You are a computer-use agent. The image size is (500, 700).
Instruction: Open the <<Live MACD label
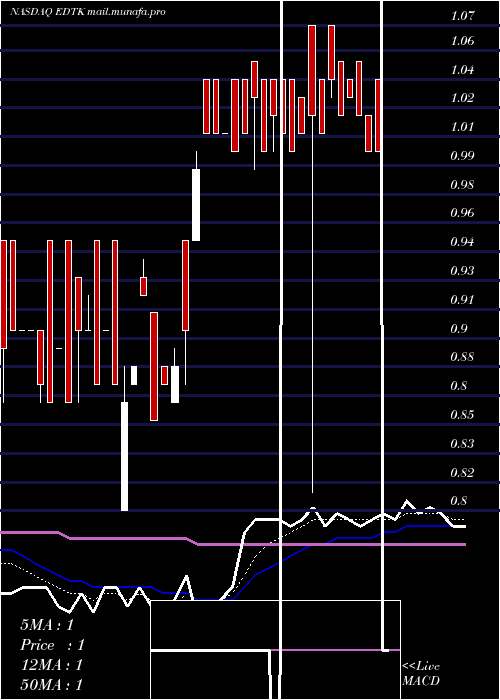pos(421,673)
